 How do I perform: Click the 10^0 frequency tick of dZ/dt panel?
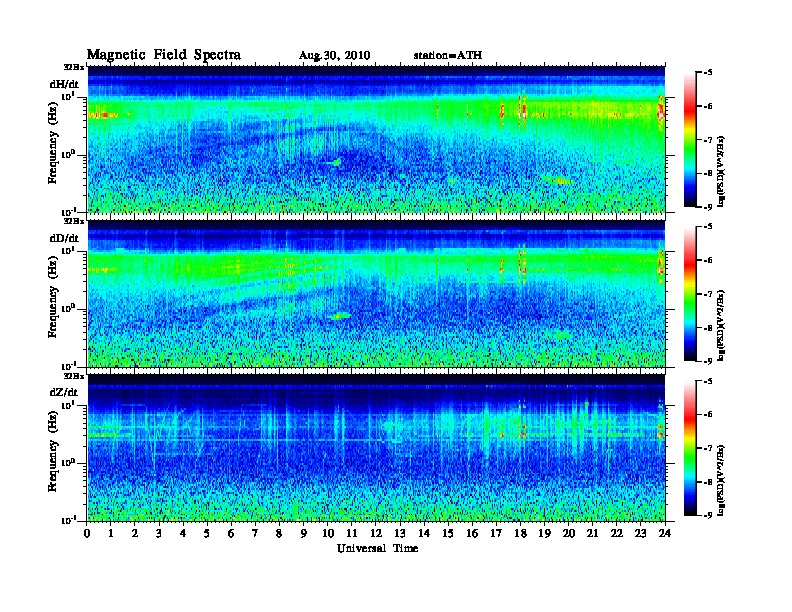point(67,462)
